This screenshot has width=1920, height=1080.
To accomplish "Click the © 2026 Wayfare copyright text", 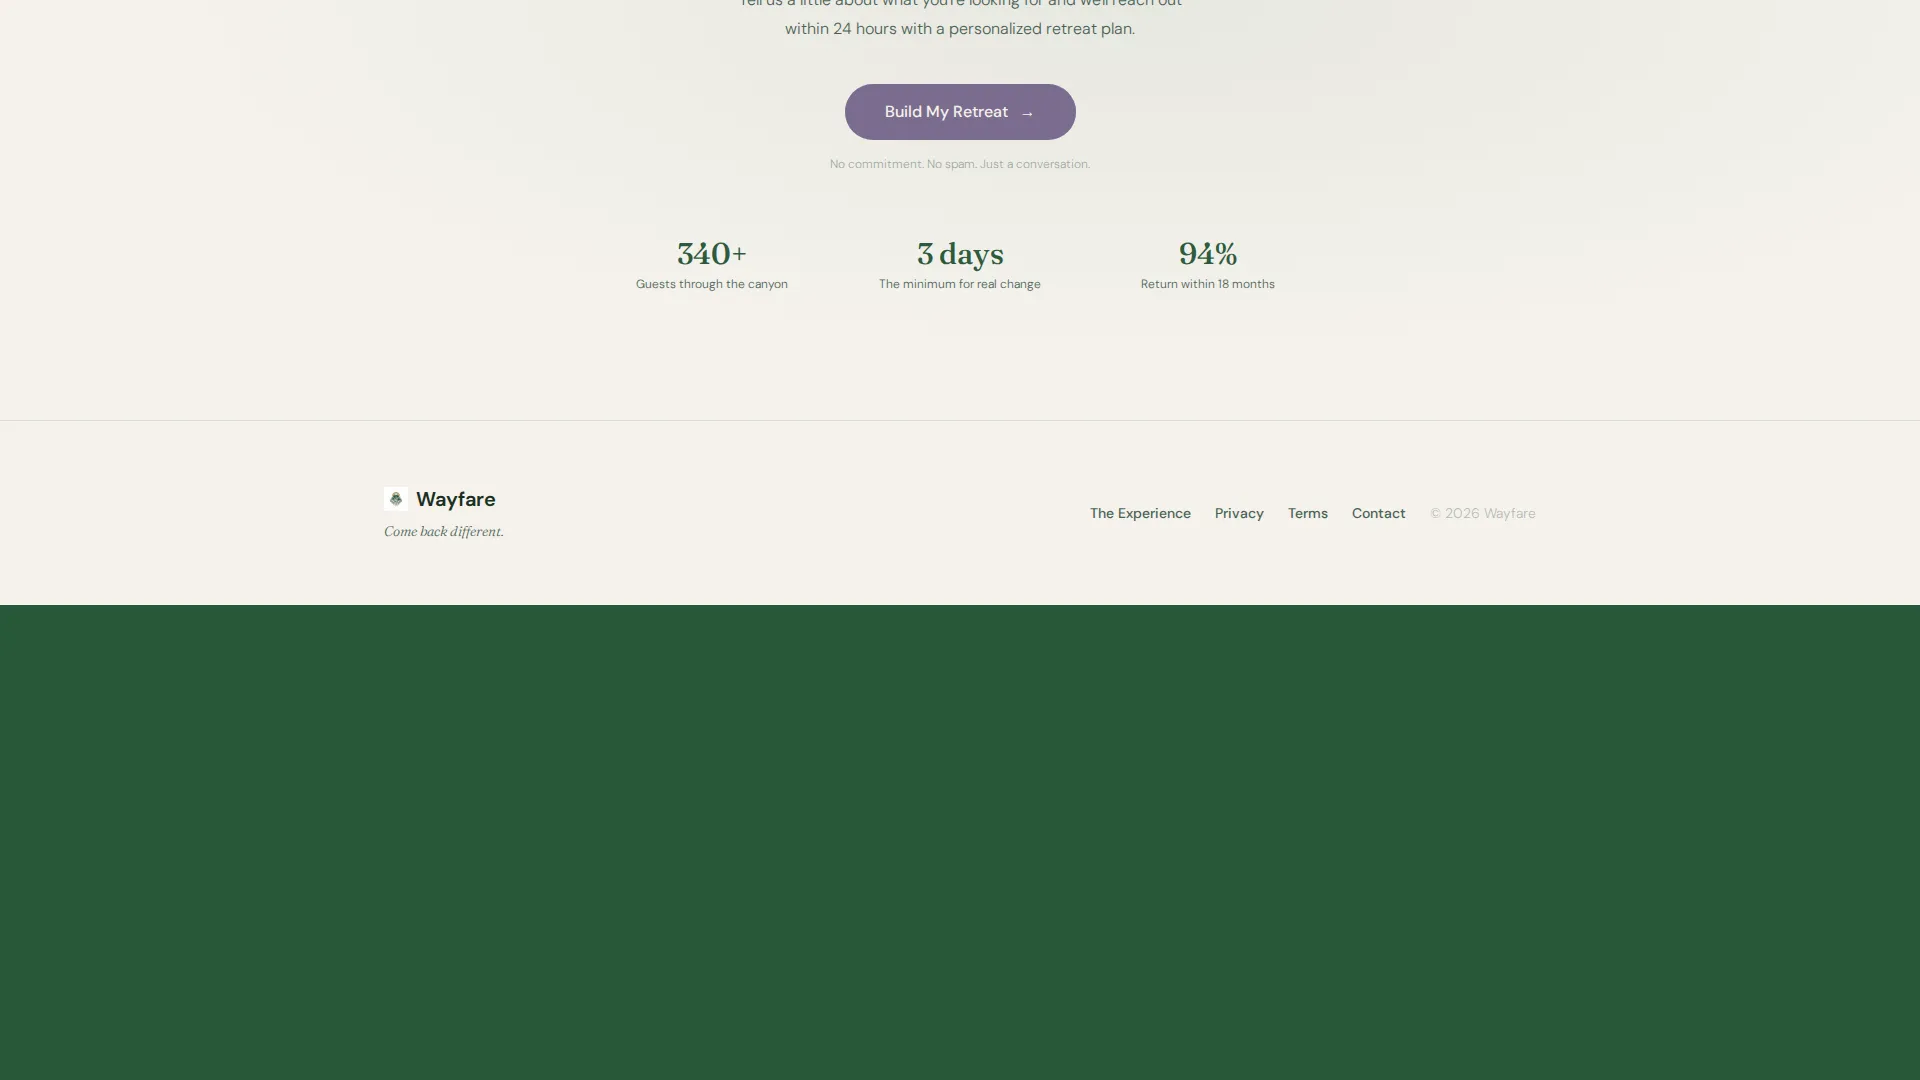I will (1483, 513).
